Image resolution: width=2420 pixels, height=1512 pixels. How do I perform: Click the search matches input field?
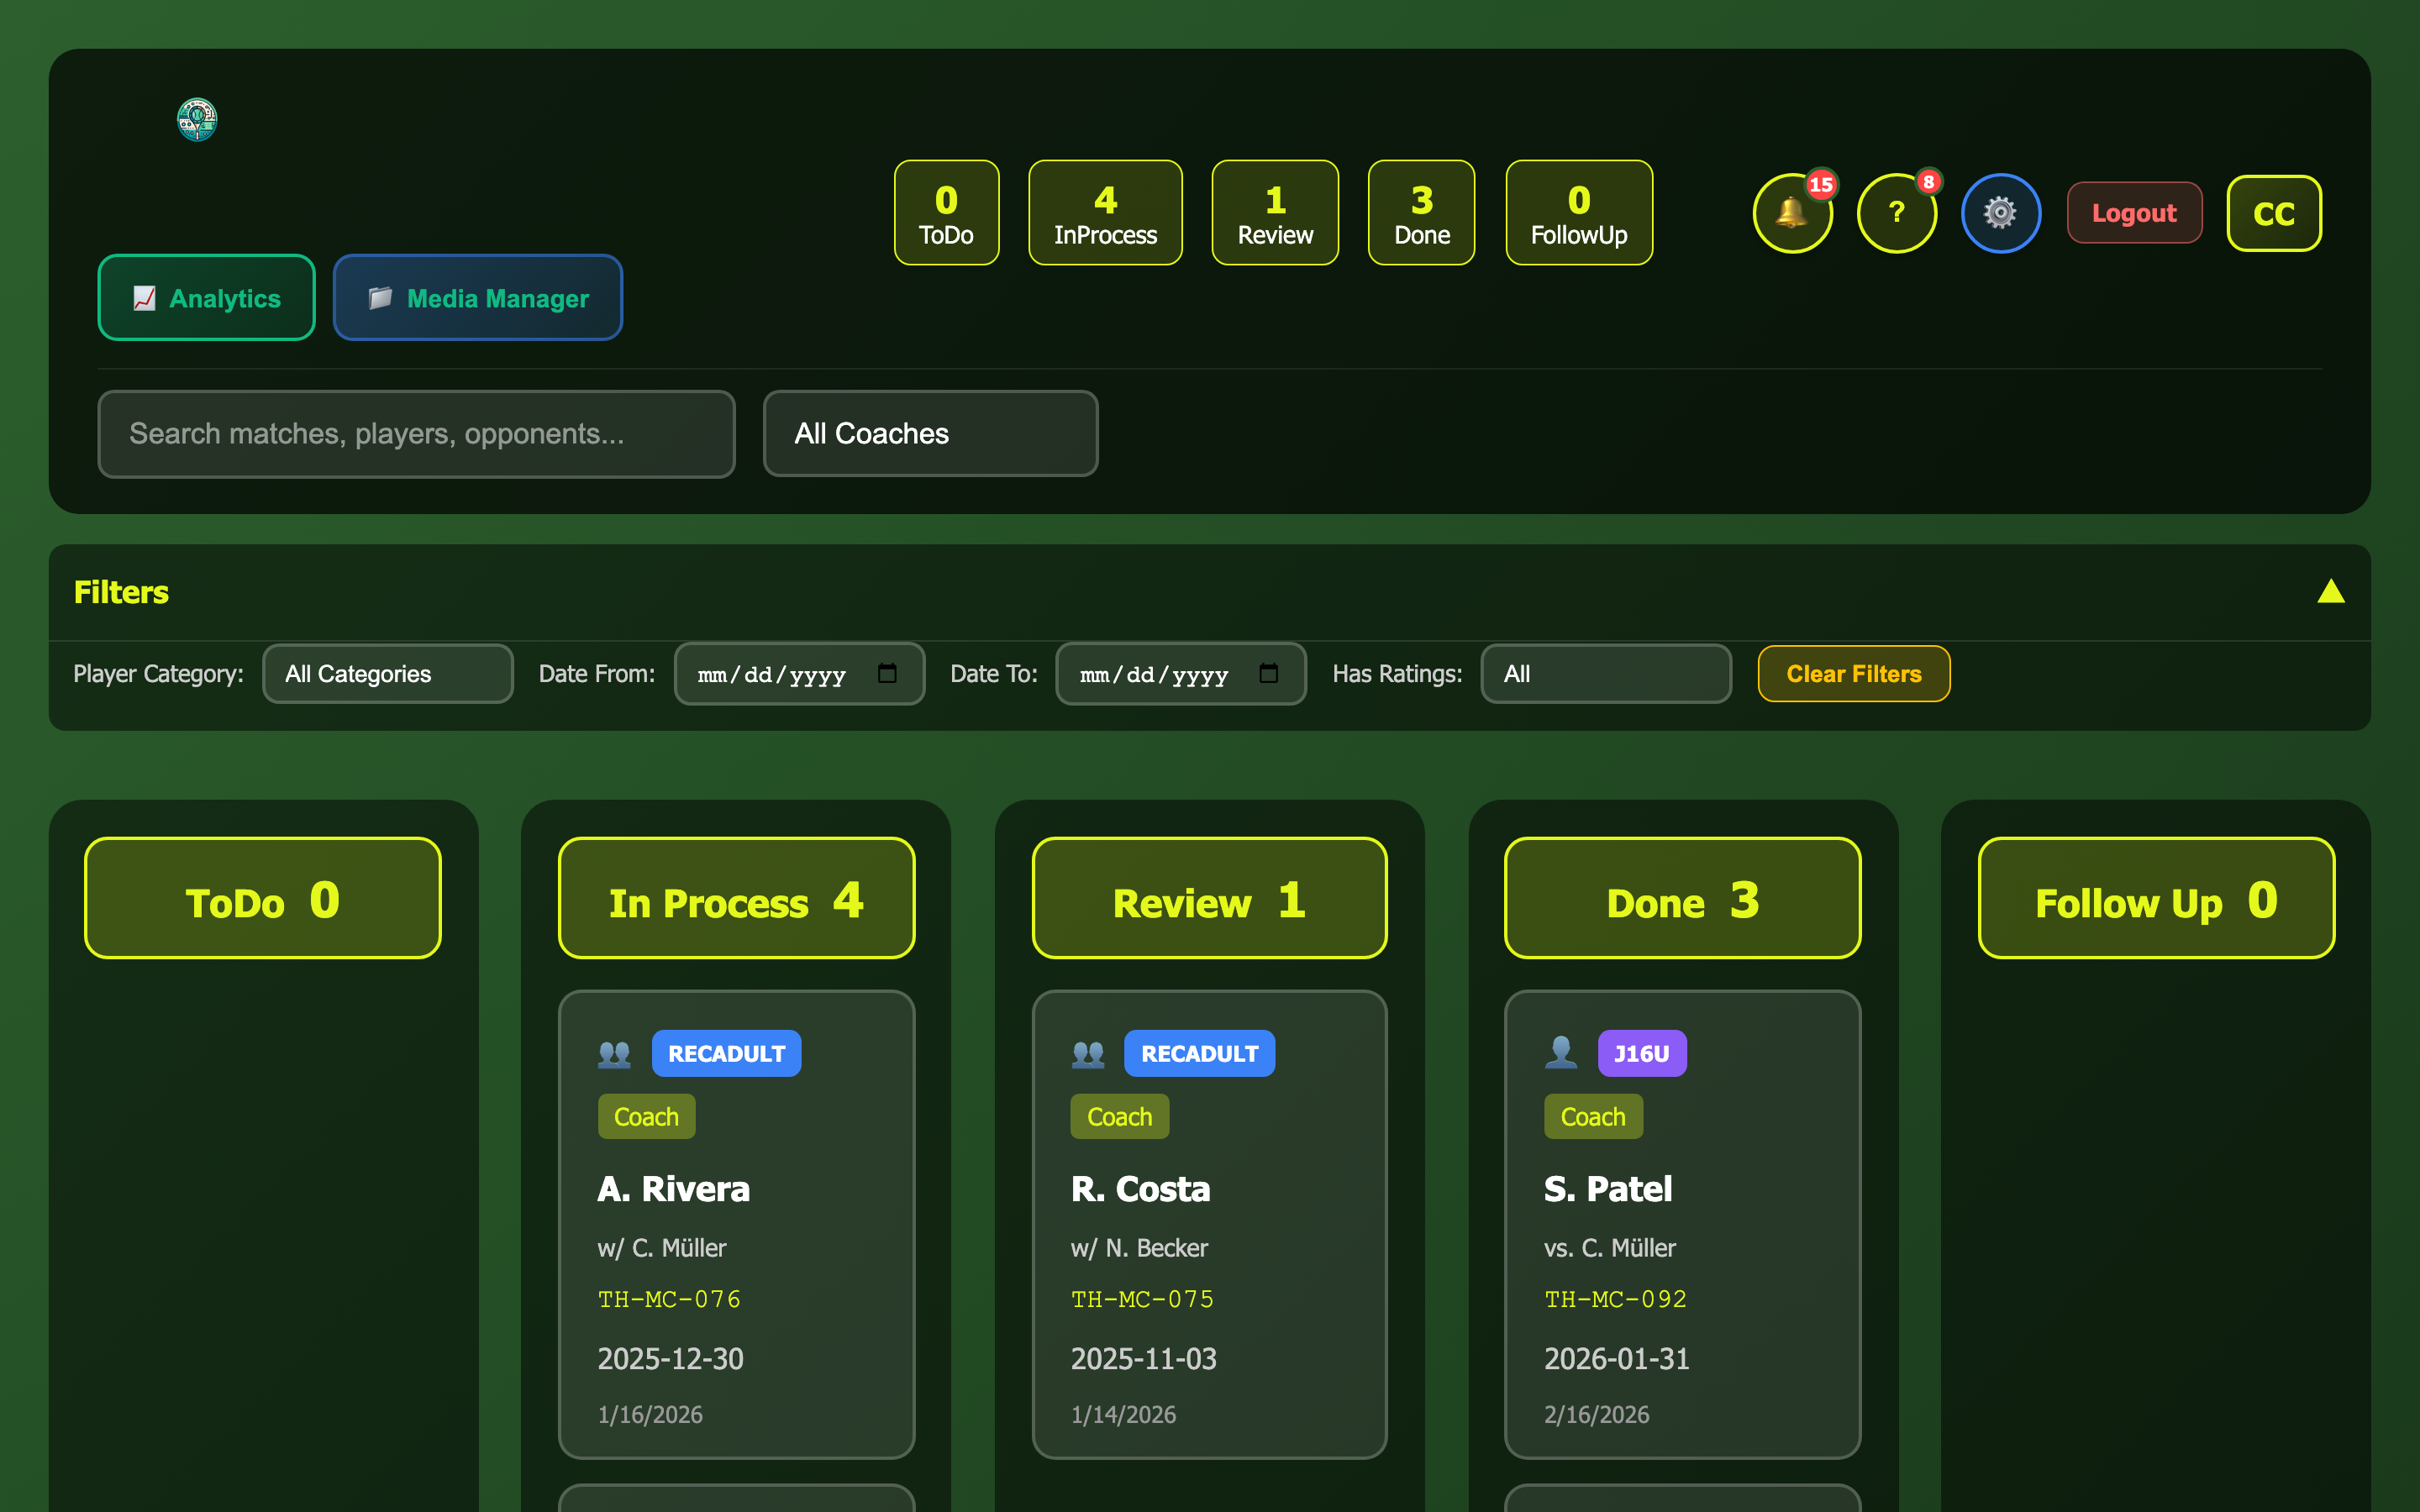click(416, 433)
